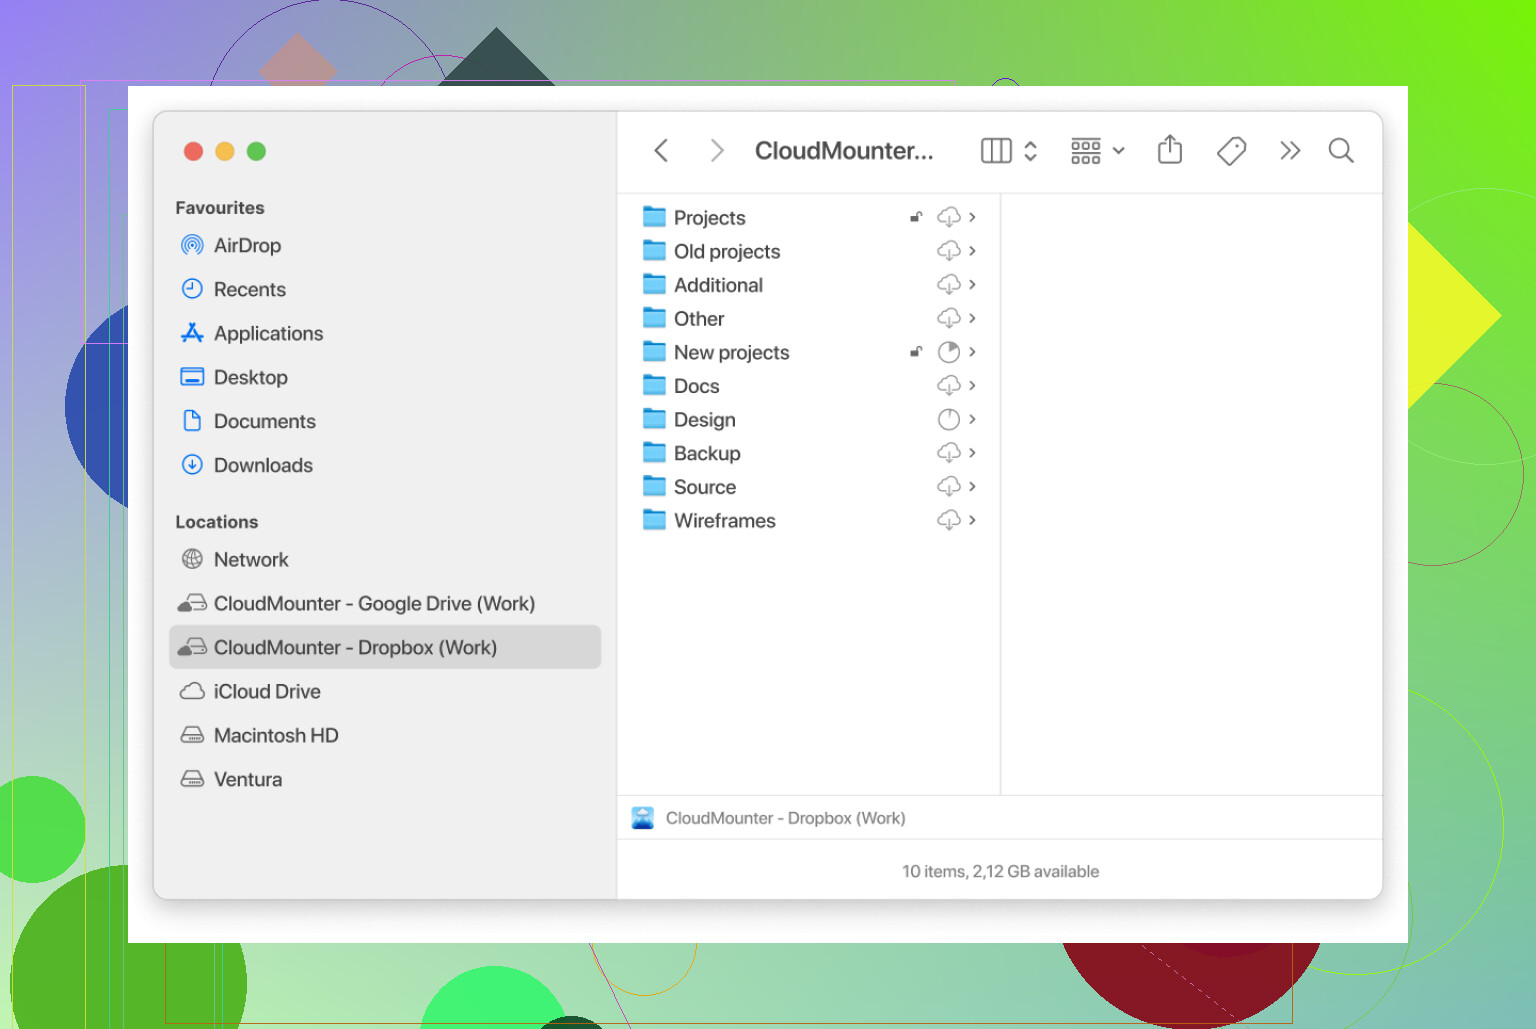Screen dimensions: 1536x1029
Task: Expand Additional folder chevron
Action: pos(972,285)
